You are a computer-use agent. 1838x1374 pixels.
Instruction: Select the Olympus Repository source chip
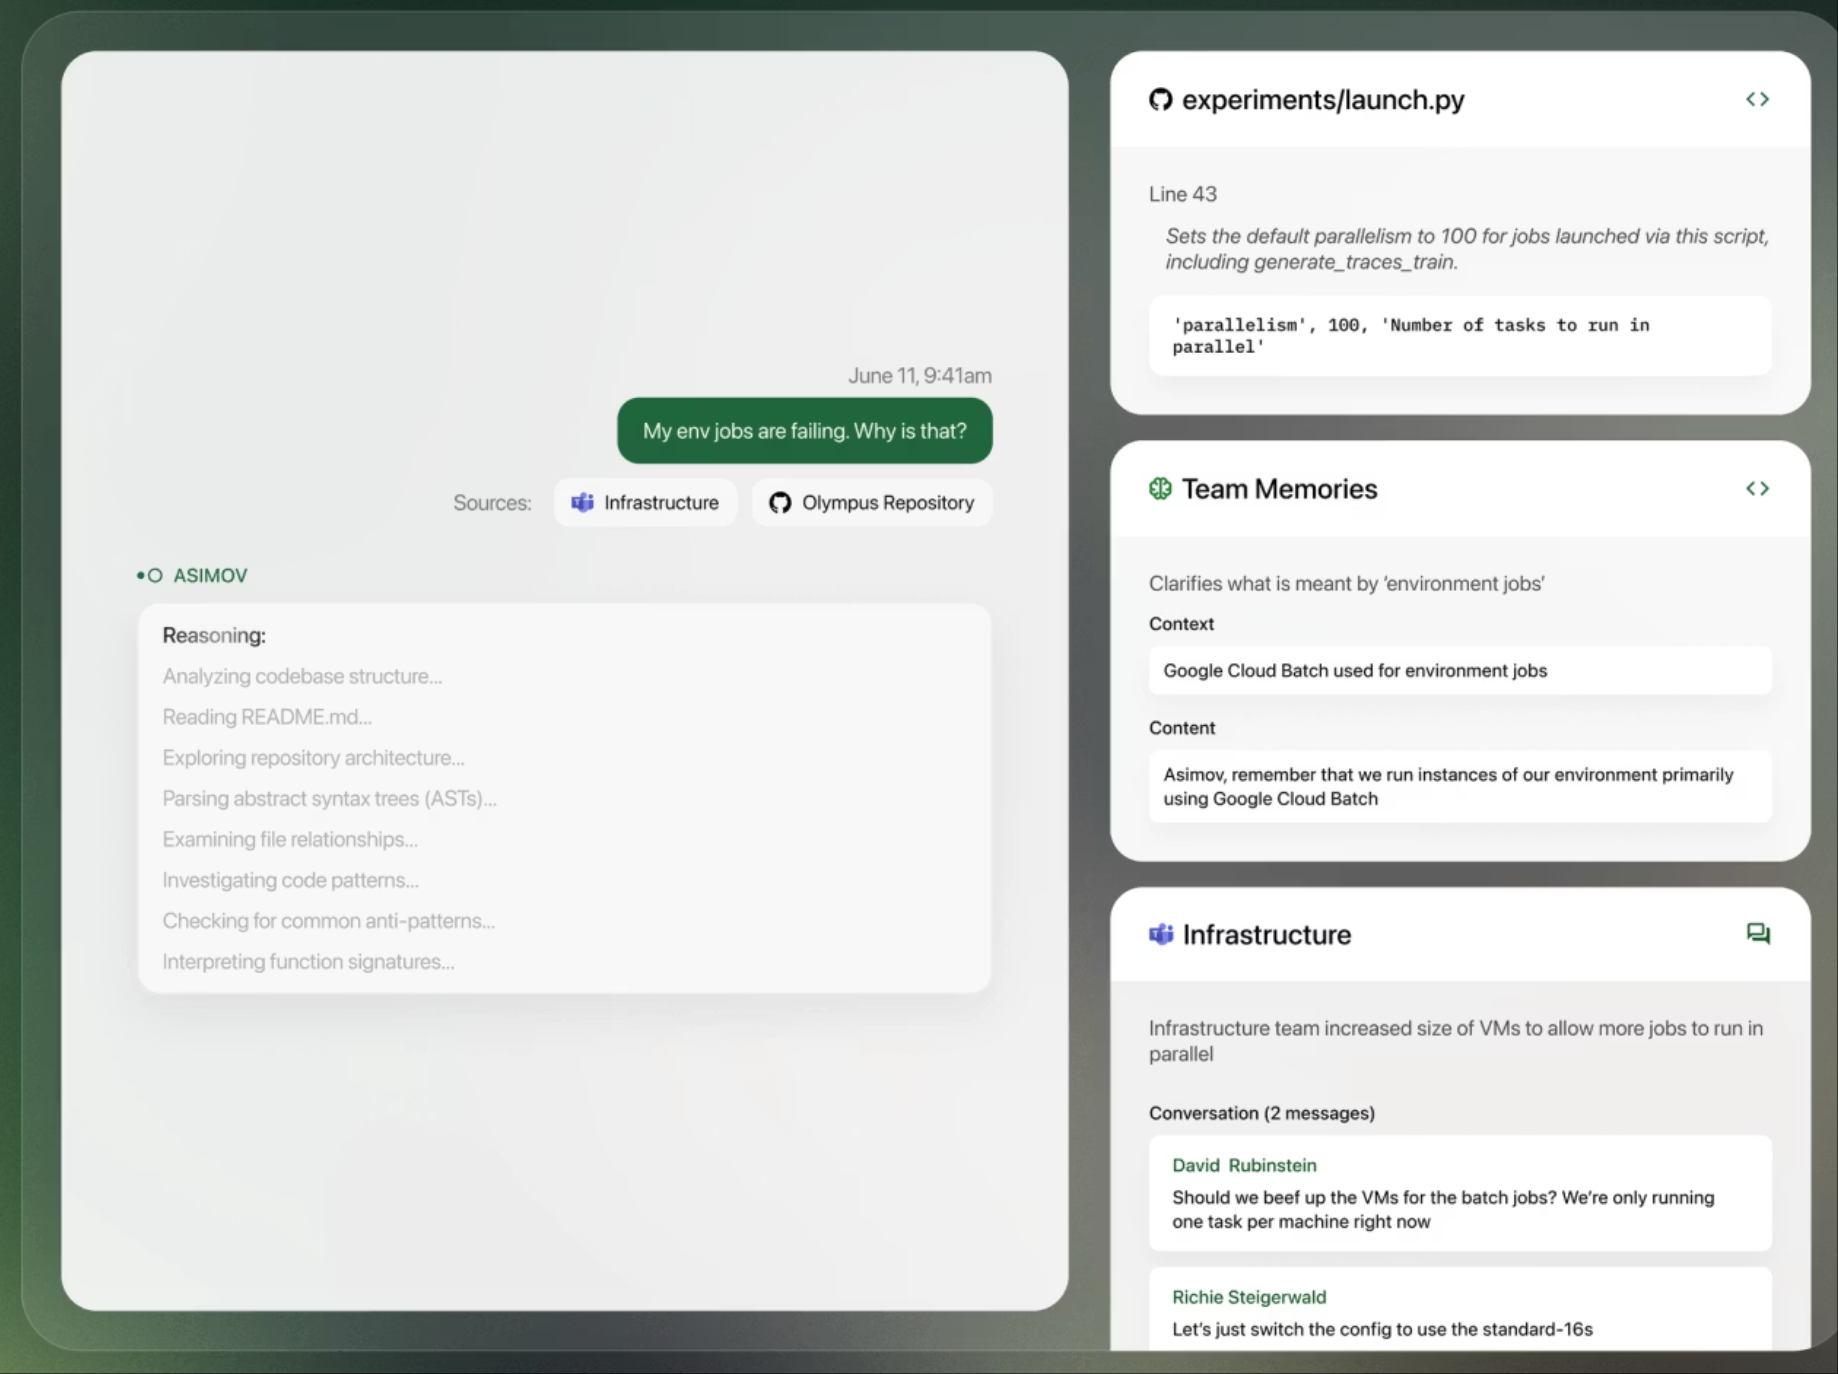pyautogui.click(x=872, y=502)
